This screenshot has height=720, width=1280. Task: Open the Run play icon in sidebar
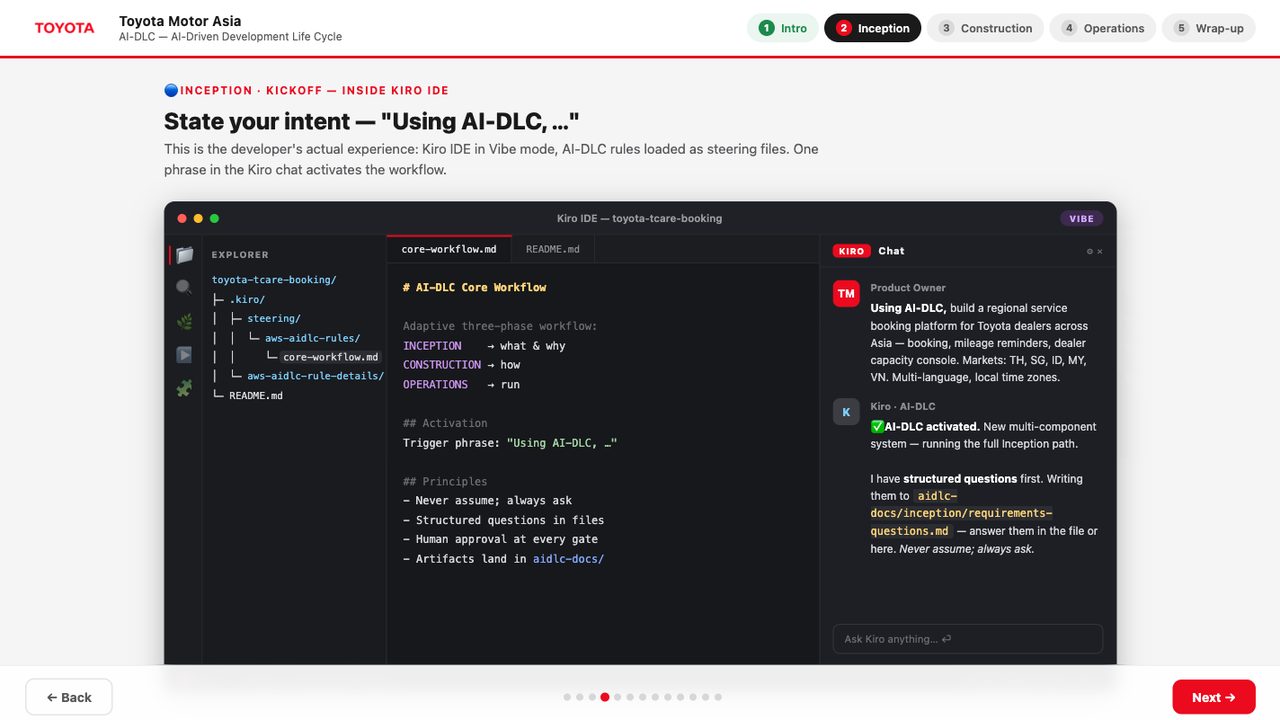pos(184,354)
